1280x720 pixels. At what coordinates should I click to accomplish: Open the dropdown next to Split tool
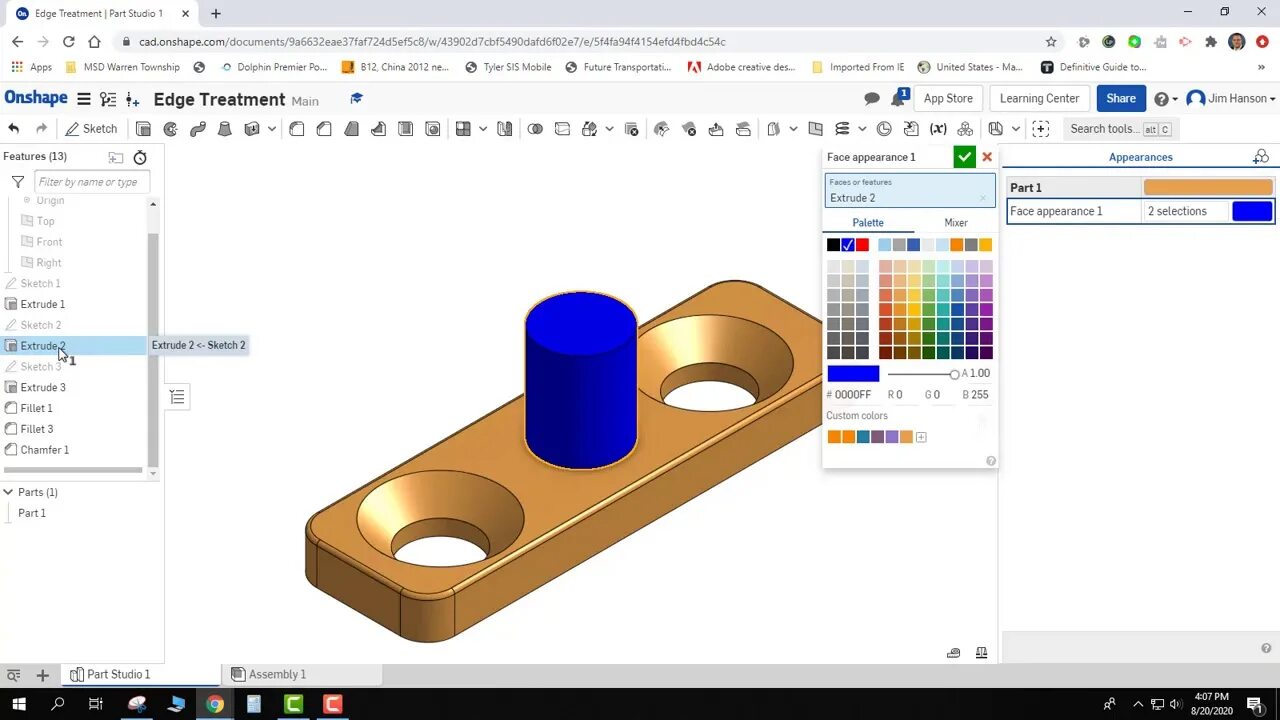(x=609, y=129)
